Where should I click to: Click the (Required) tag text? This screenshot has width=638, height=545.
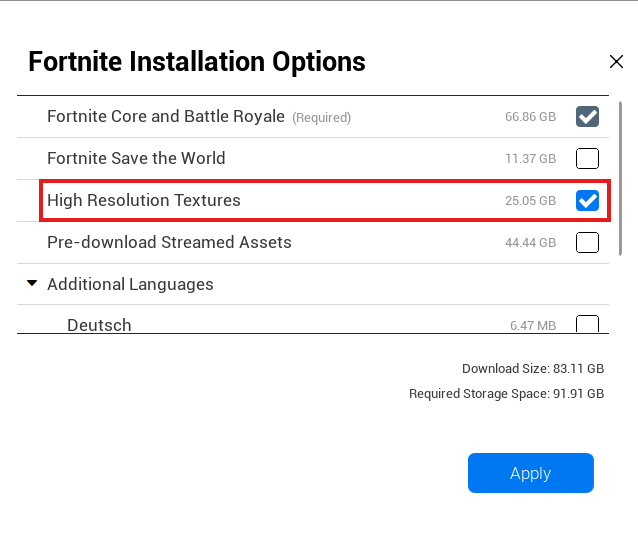pyautogui.click(x=321, y=118)
